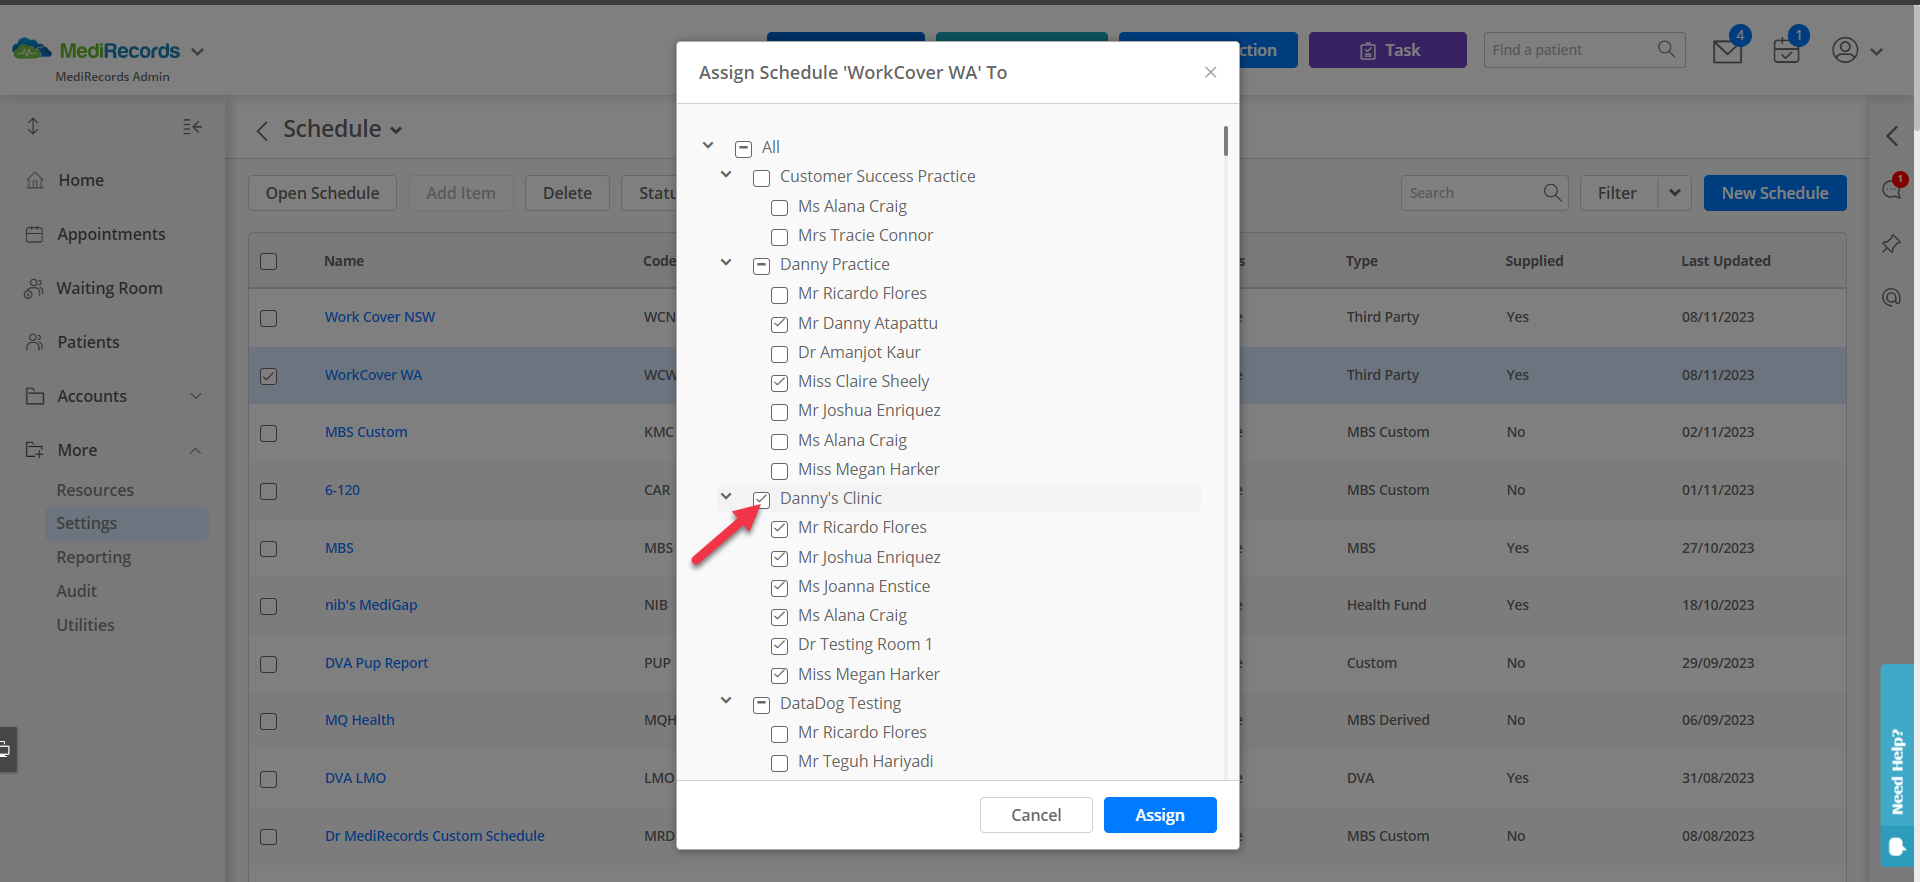Image resolution: width=1920 pixels, height=882 pixels.
Task: Uncheck the Danny's Clinic checkbox
Action: click(x=761, y=500)
